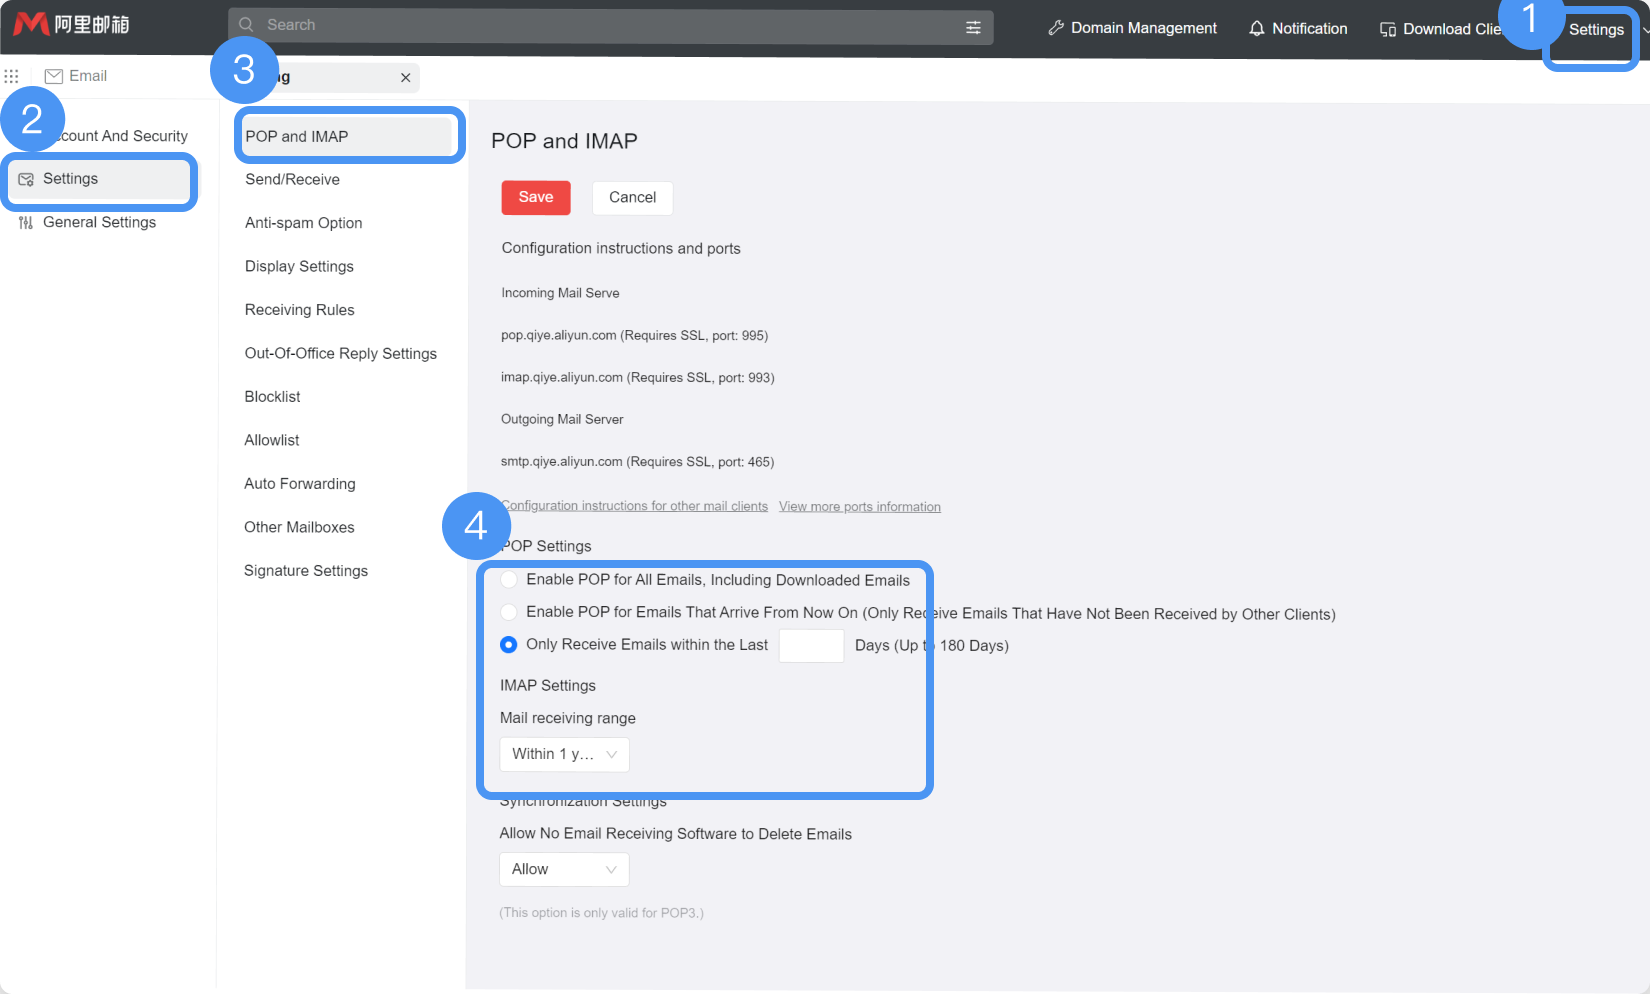1650x994 pixels.
Task: Open Out-Of-Office Reply Settings
Action: click(341, 354)
